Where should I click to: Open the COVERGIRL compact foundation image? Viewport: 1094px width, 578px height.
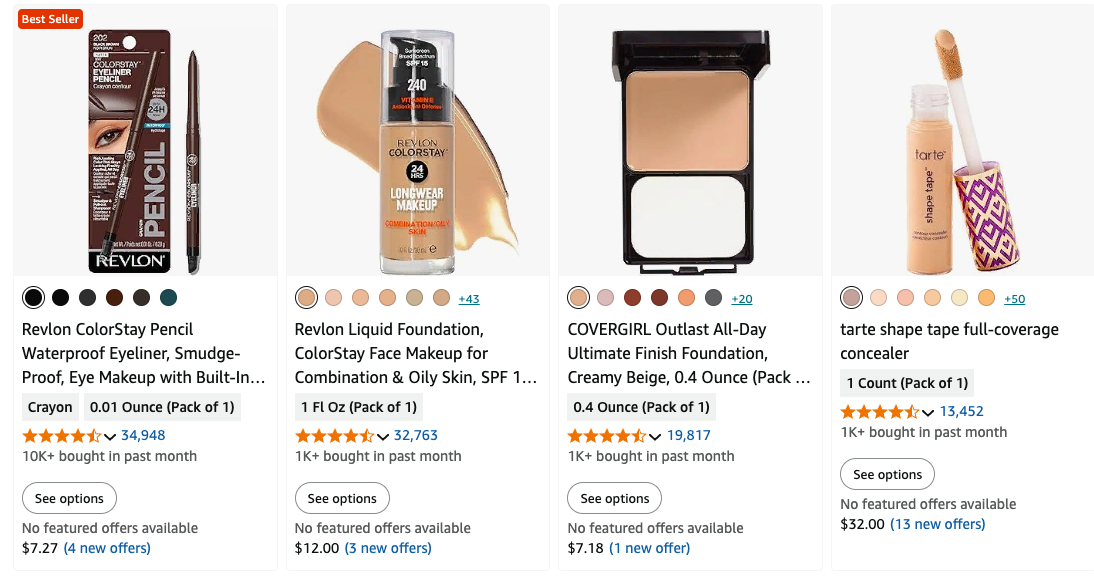click(690, 150)
